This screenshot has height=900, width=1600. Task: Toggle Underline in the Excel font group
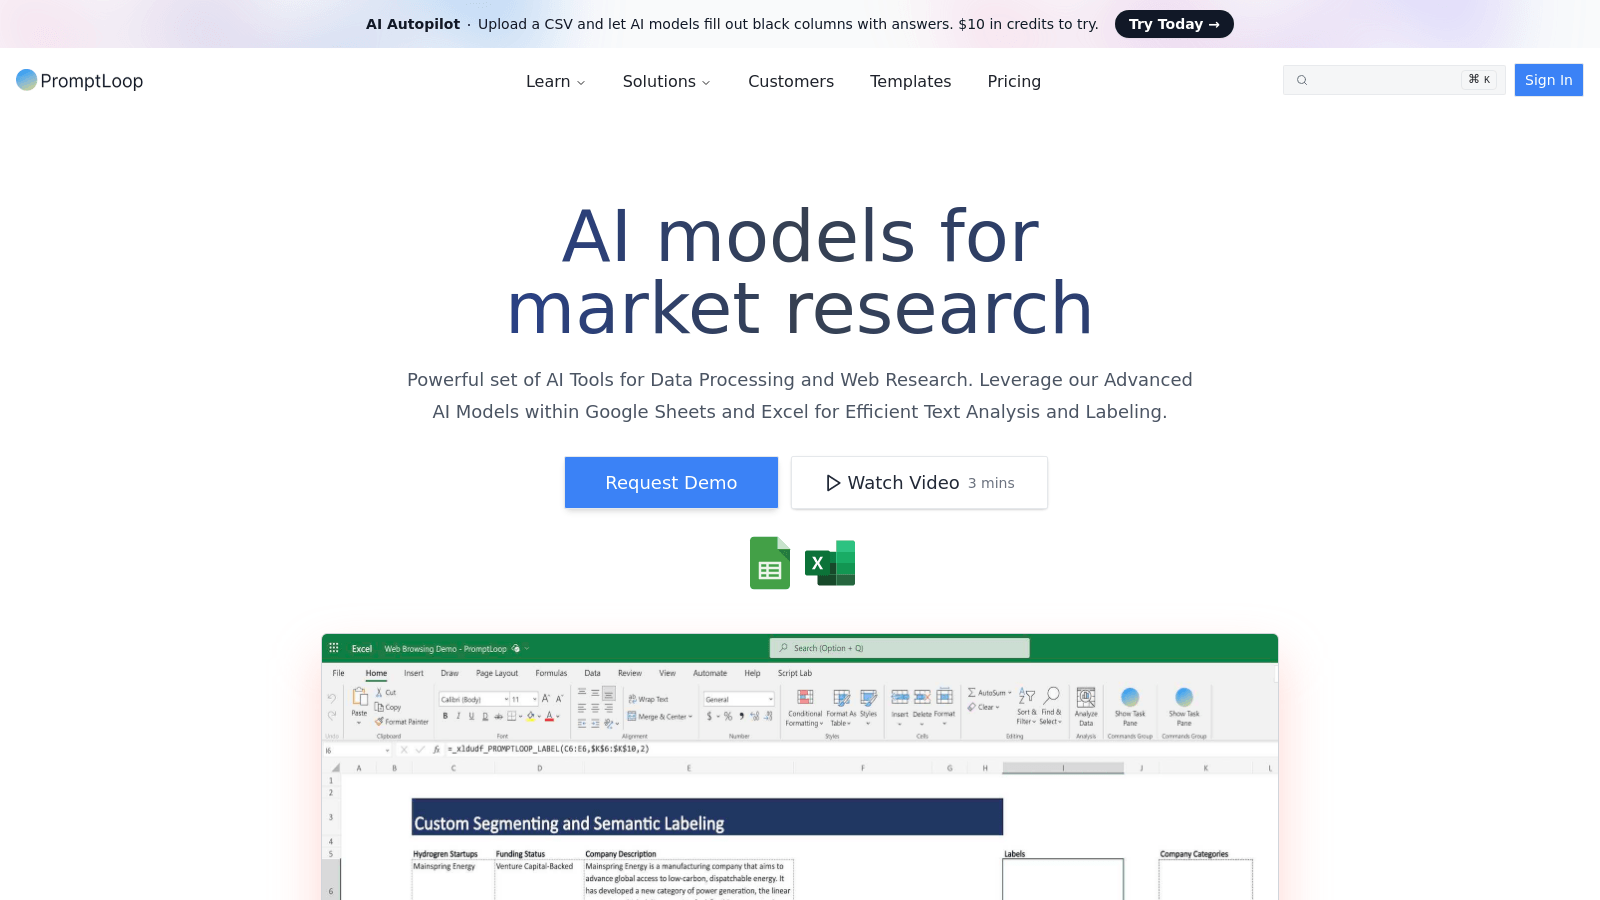(x=472, y=716)
